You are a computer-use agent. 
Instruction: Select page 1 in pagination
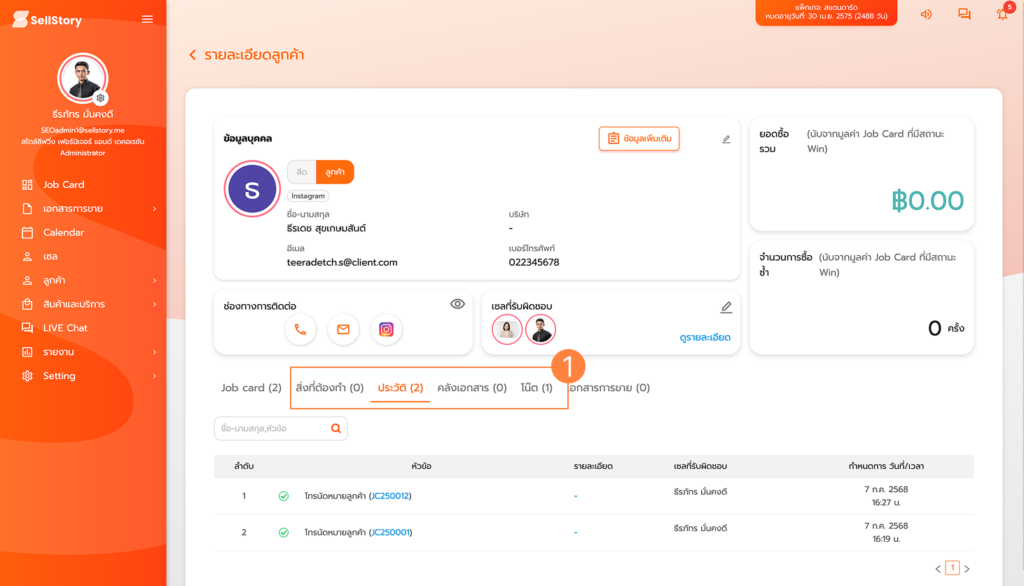point(952,568)
